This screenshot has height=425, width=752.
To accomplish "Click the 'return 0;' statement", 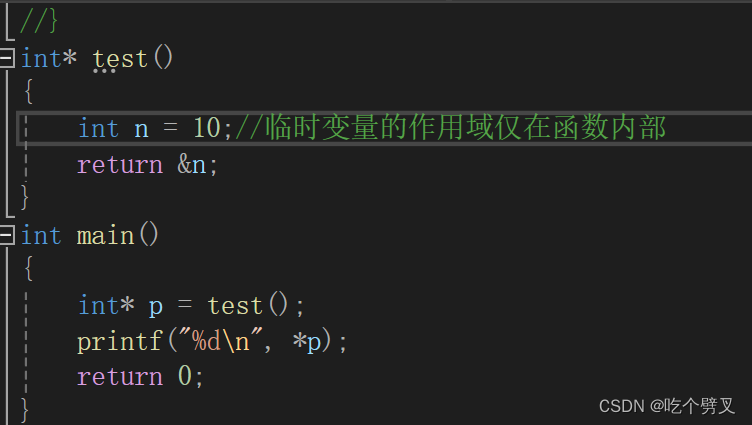I will (x=140, y=377).
